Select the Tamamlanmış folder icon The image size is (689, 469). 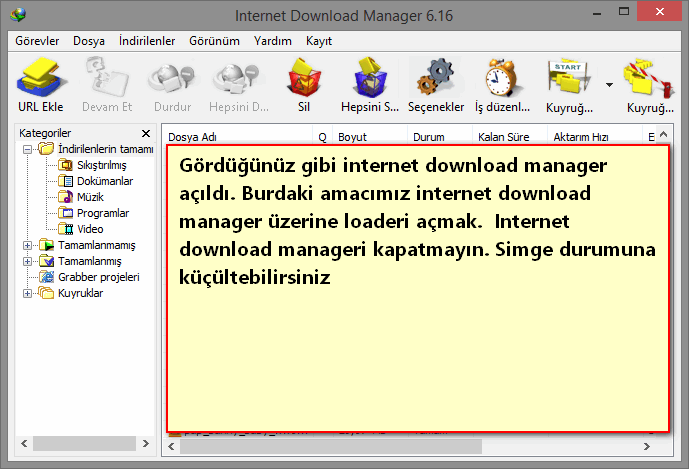pos(46,261)
